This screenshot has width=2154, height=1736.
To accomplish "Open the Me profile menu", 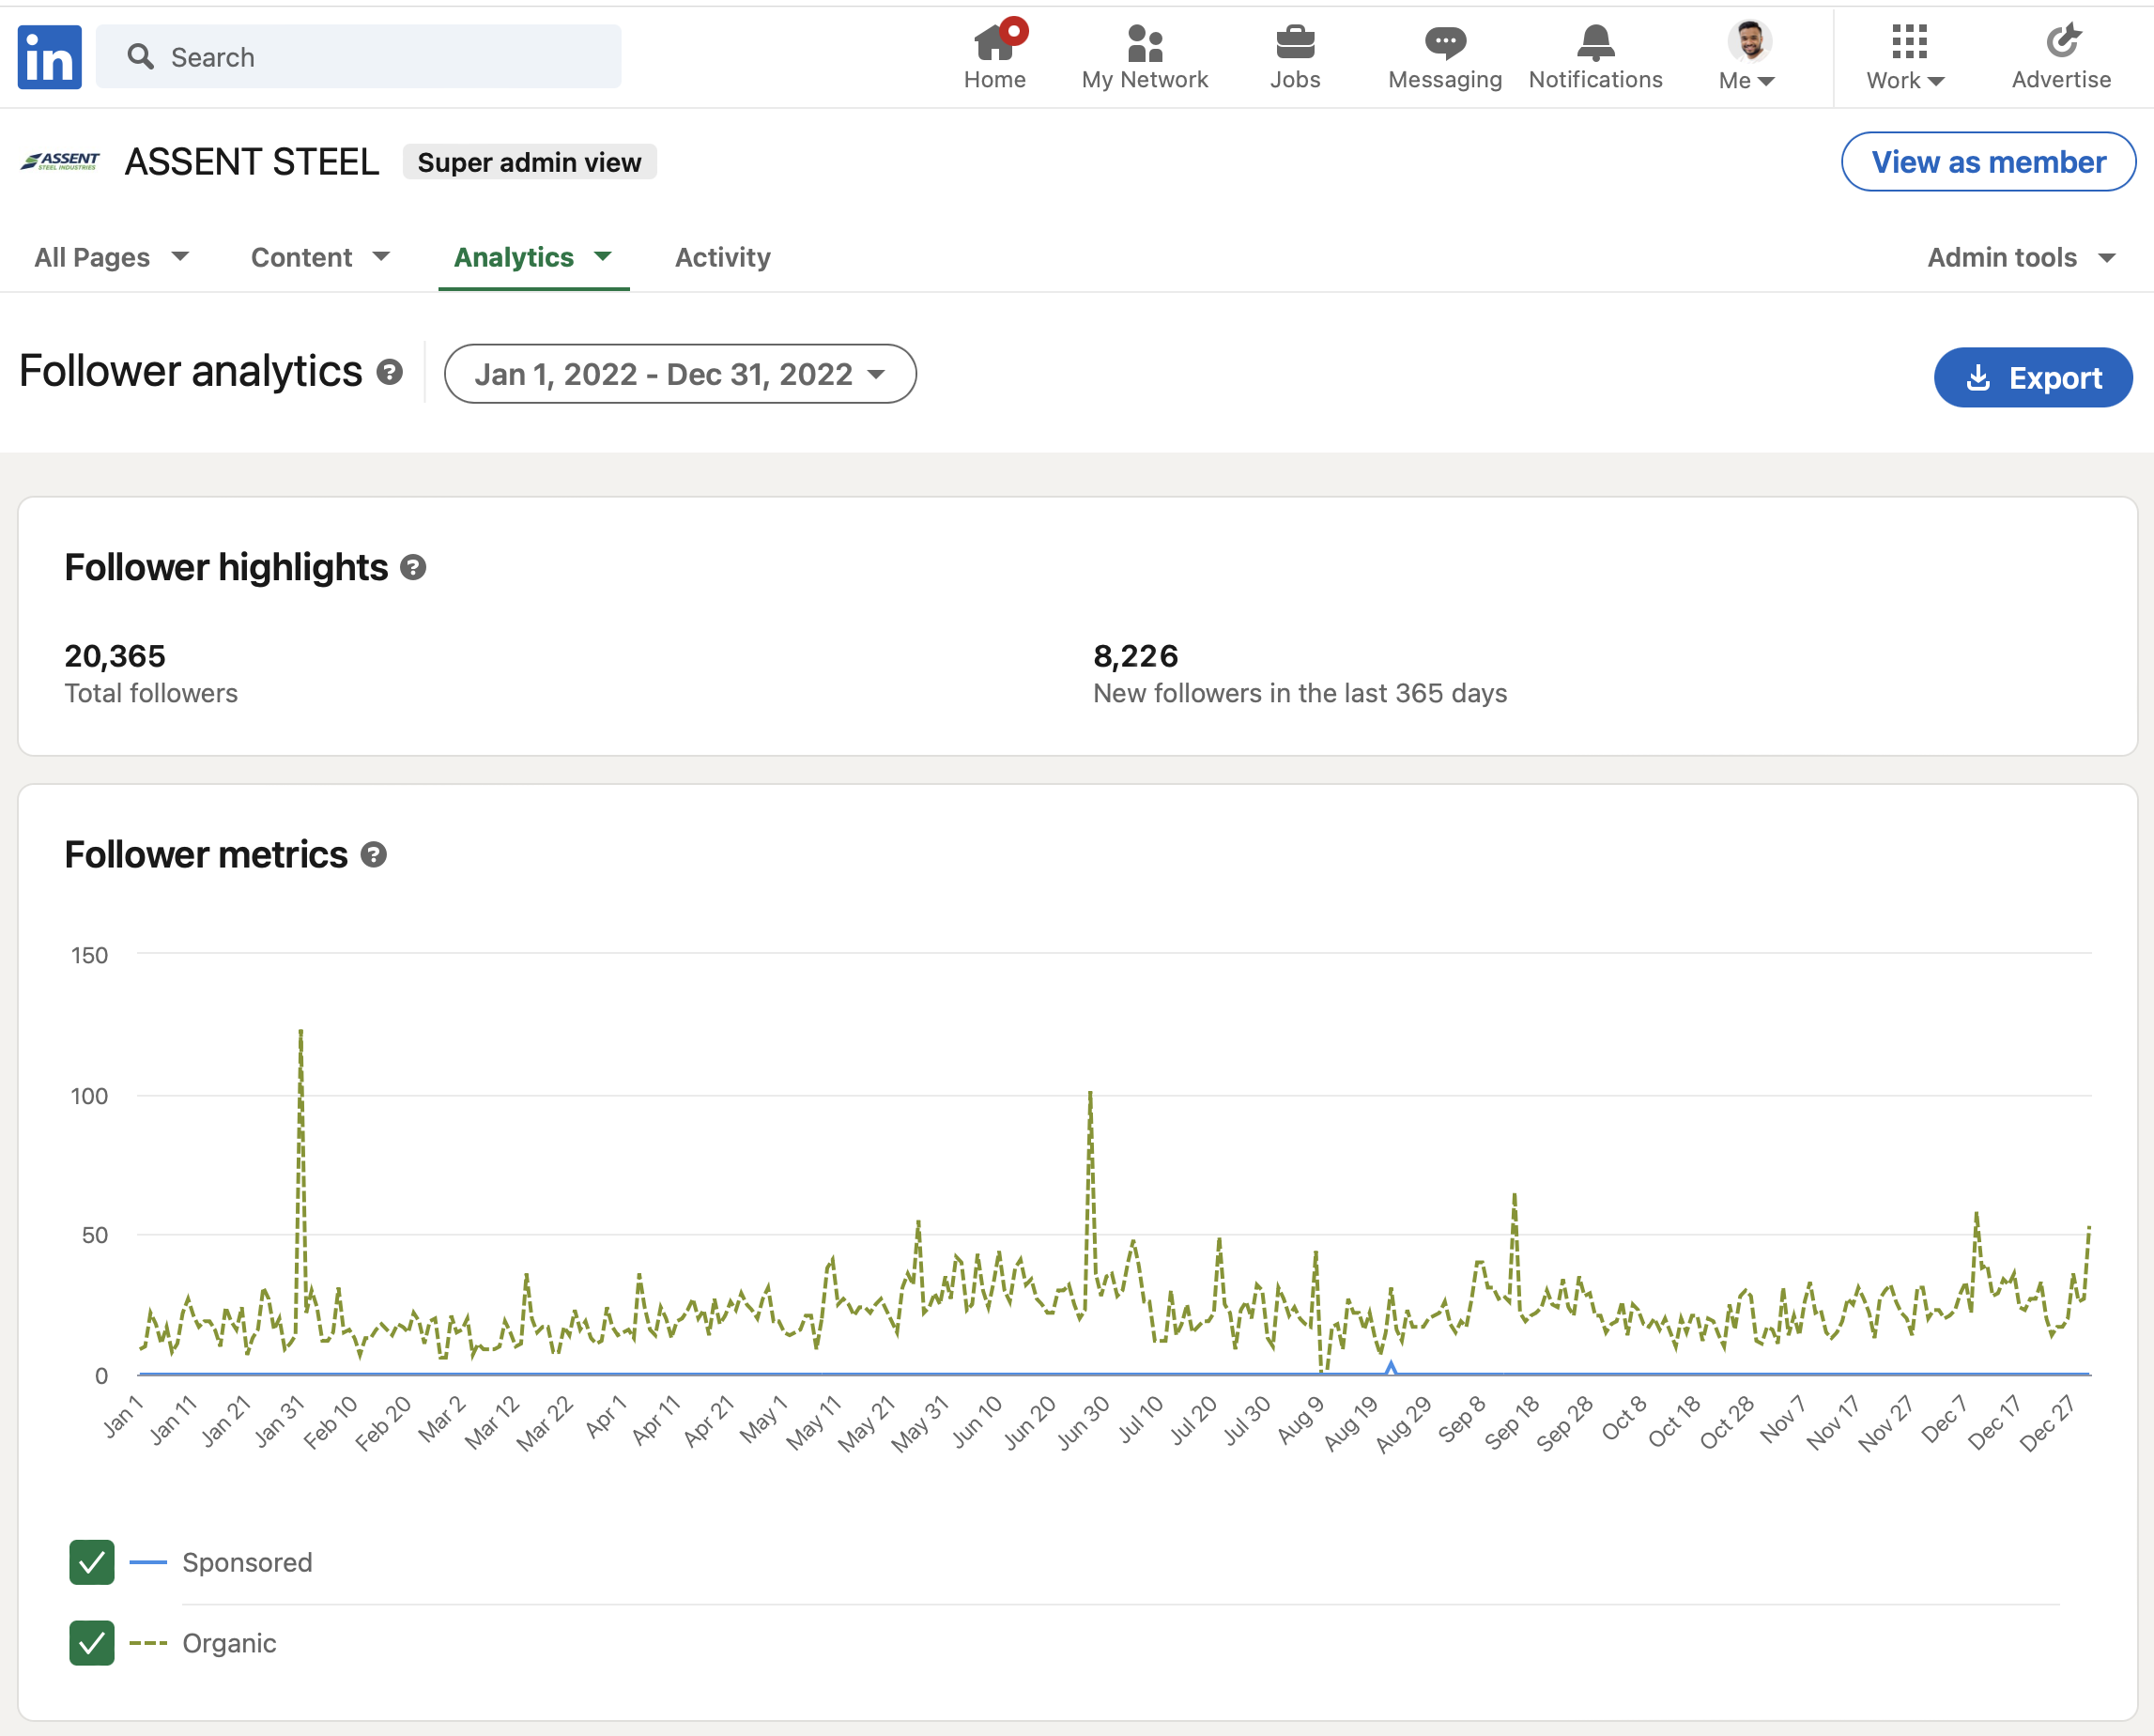I will click(1747, 57).
